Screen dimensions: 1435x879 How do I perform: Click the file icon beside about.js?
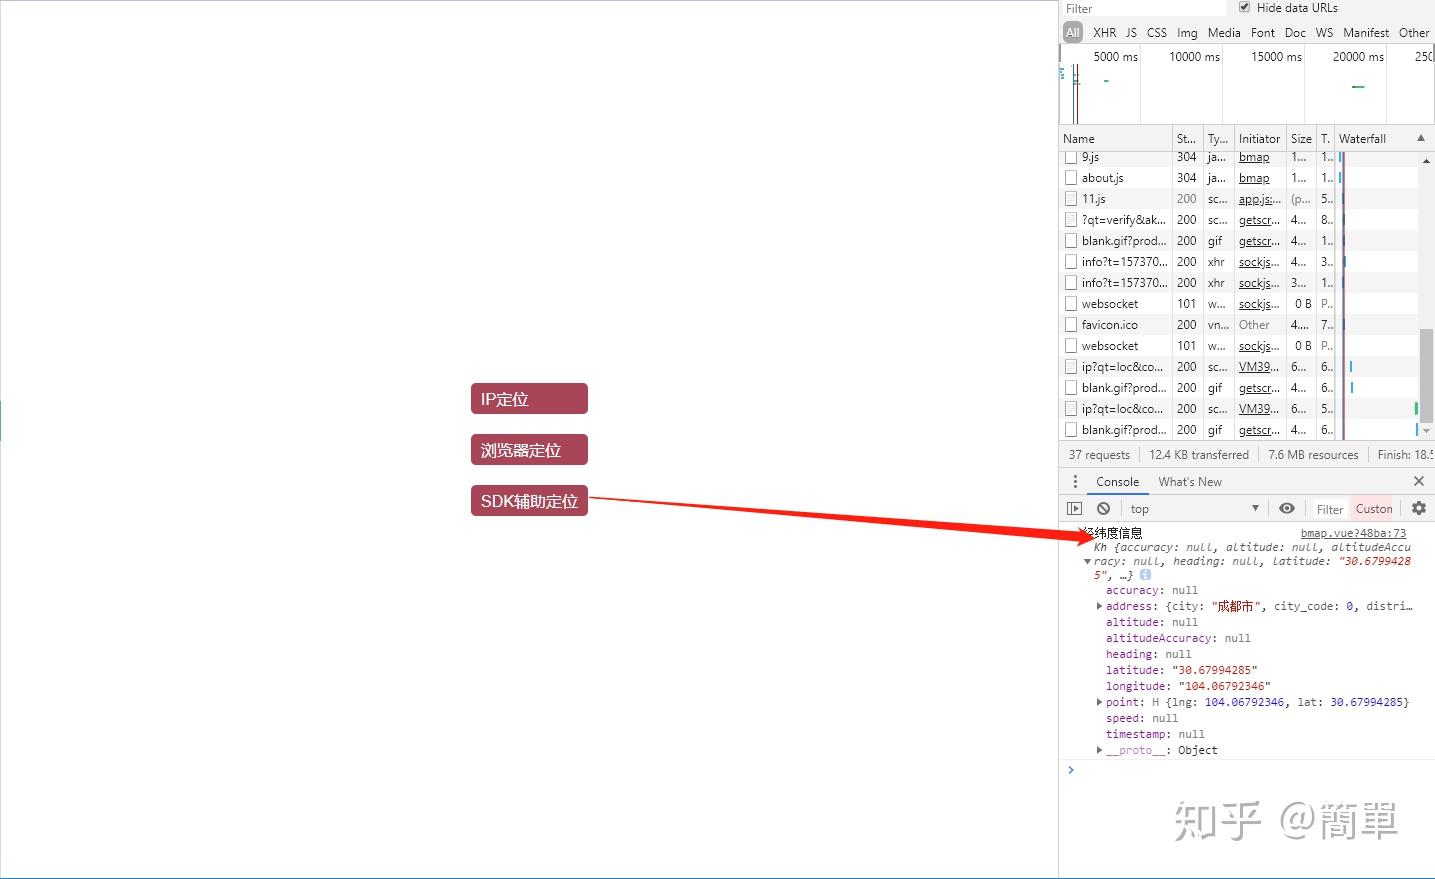[x=1071, y=178]
